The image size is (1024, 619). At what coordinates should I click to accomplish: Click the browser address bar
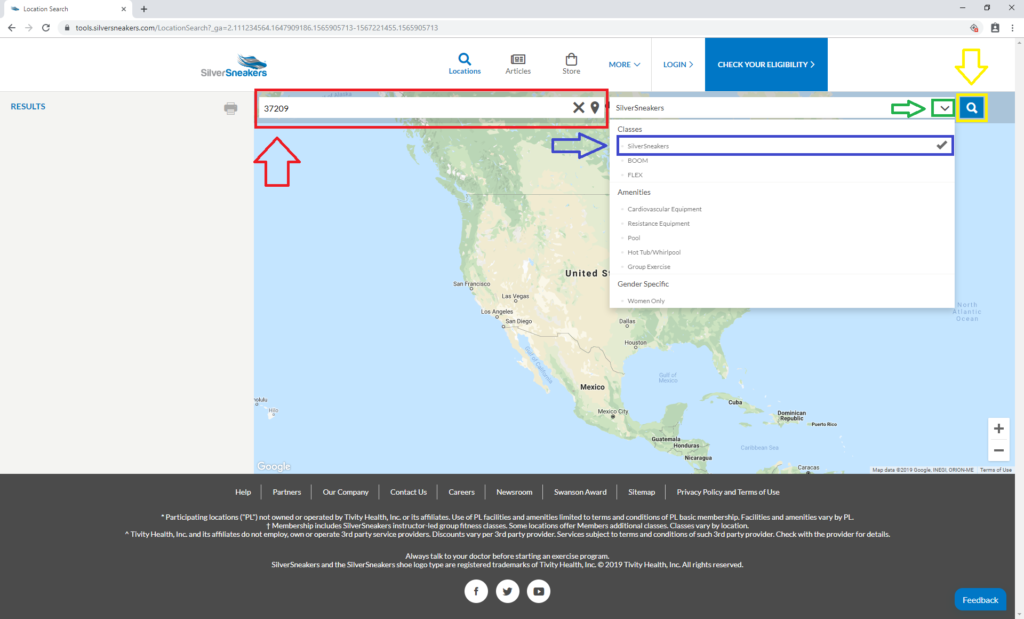pyautogui.click(x=509, y=28)
